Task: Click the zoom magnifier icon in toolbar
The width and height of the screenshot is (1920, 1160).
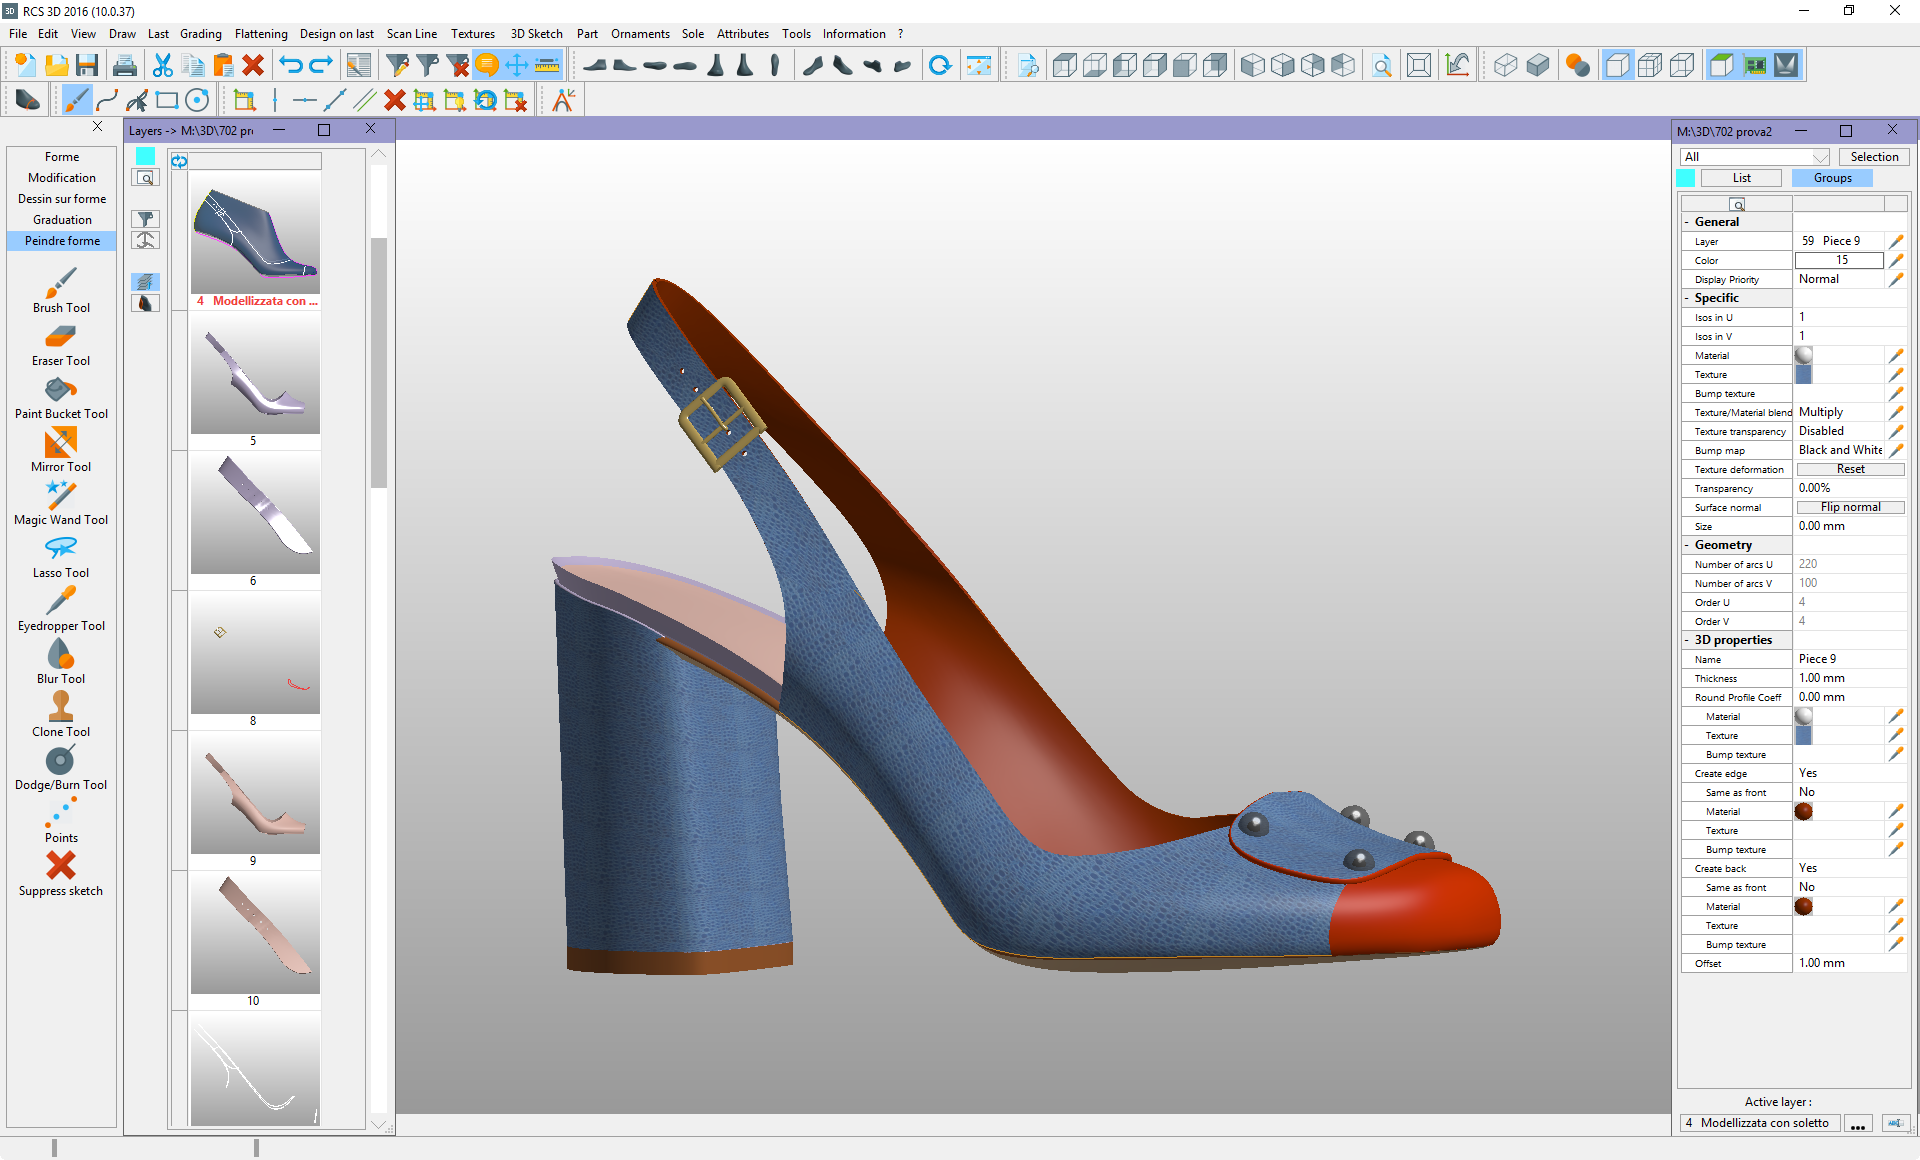Action: click(x=1381, y=66)
